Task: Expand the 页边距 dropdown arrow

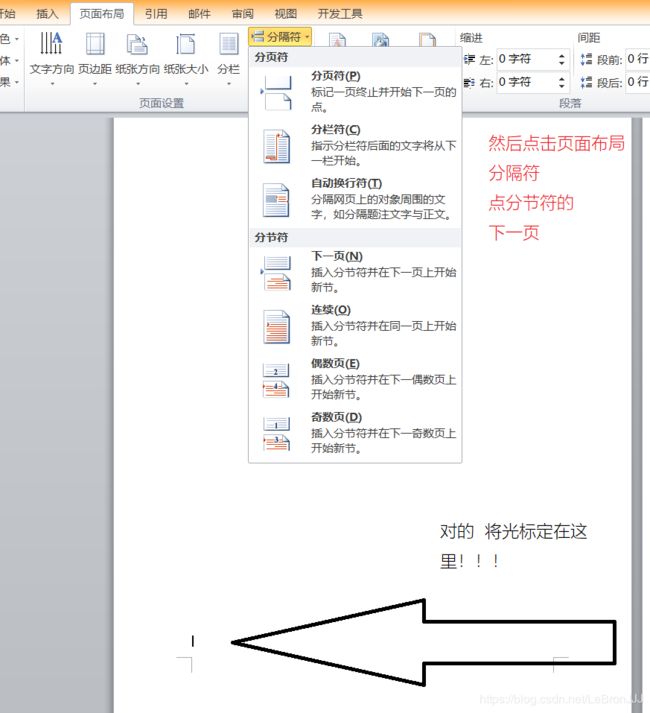Action: click(x=95, y=84)
